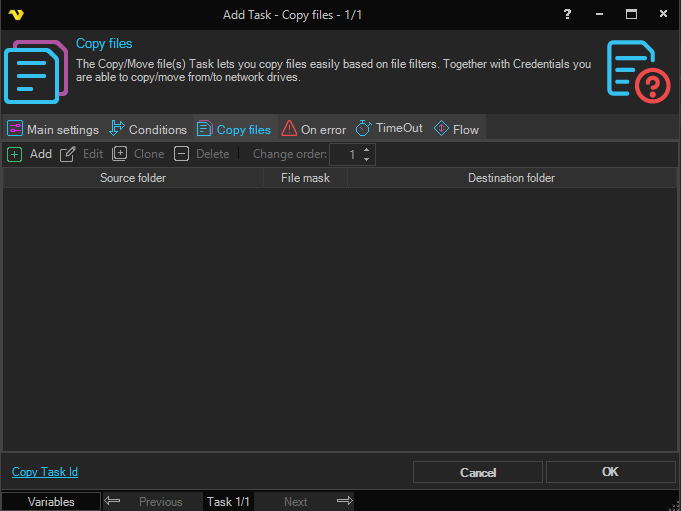Decrease the Change order value with down arrow
This screenshot has height=511, width=681.
[x=367, y=159]
